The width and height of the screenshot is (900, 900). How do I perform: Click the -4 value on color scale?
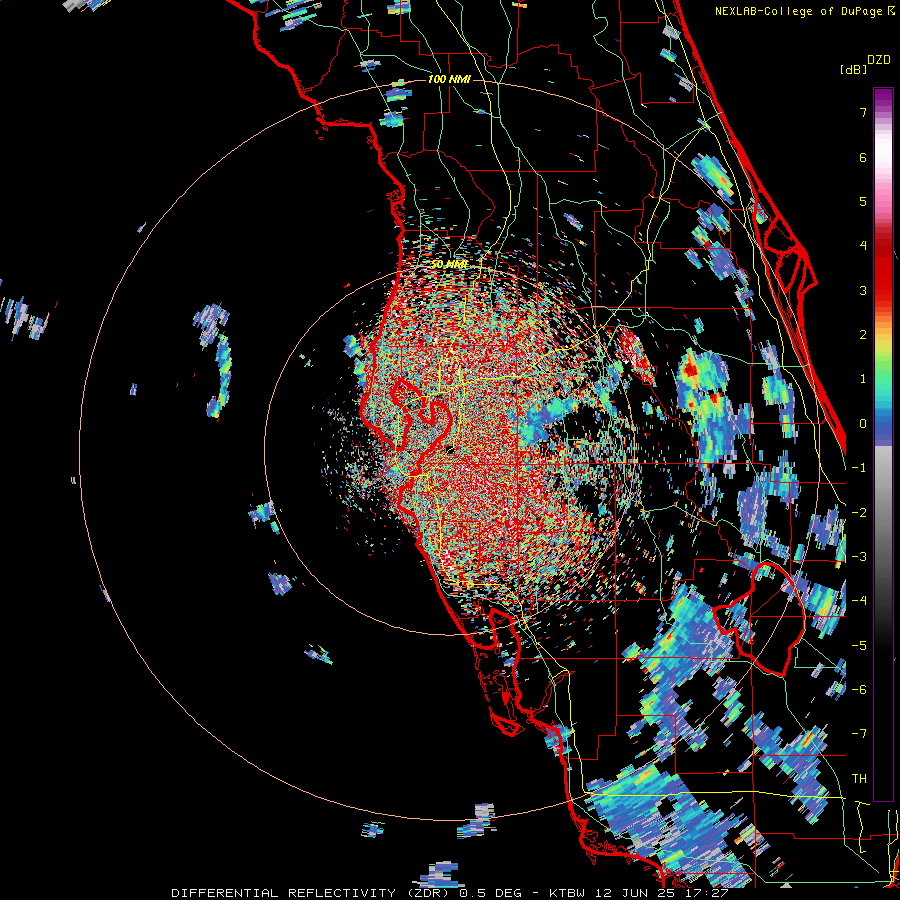pos(859,601)
